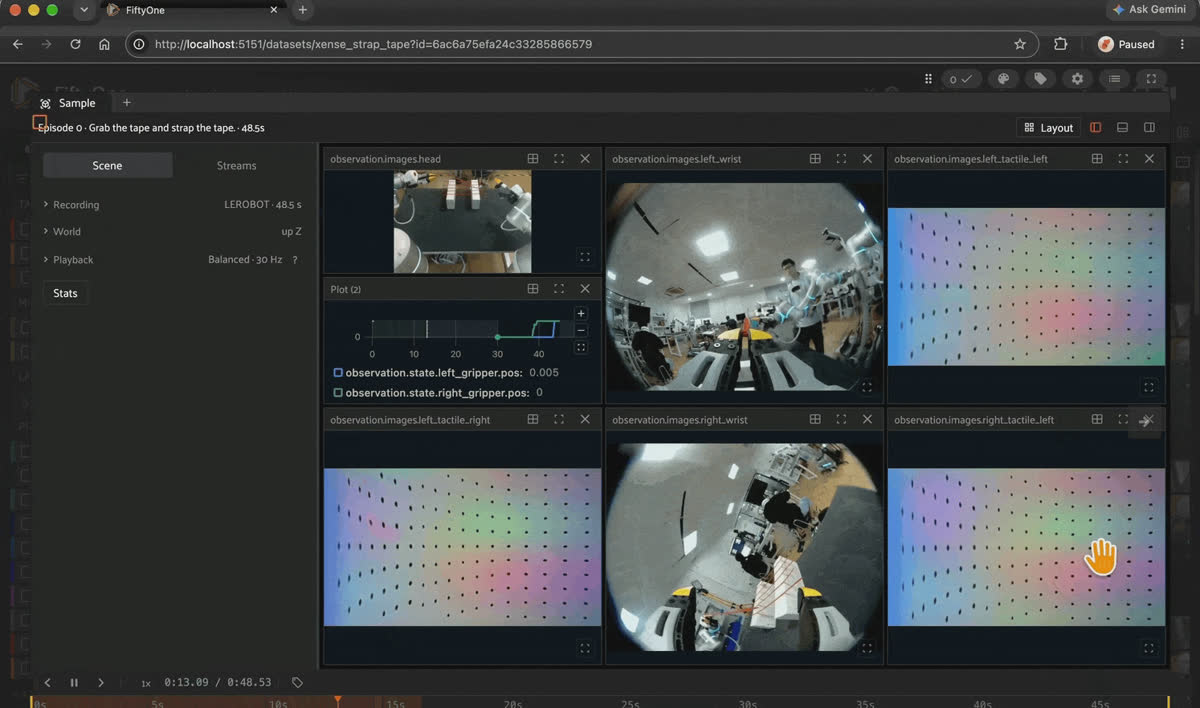Image resolution: width=1200 pixels, height=708 pixels.
Task: Change the 1x playback speed
Action: click(x=145, y=683)
